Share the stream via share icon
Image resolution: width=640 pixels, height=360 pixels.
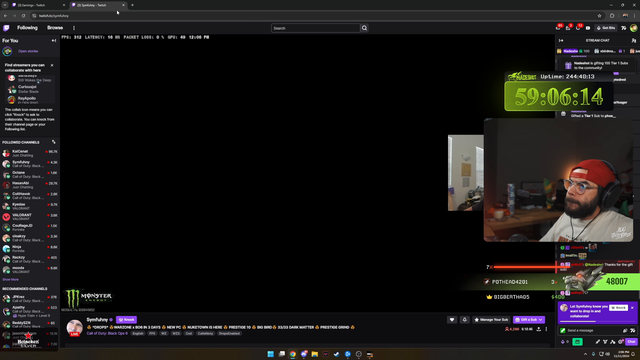(x=539, y=329)
